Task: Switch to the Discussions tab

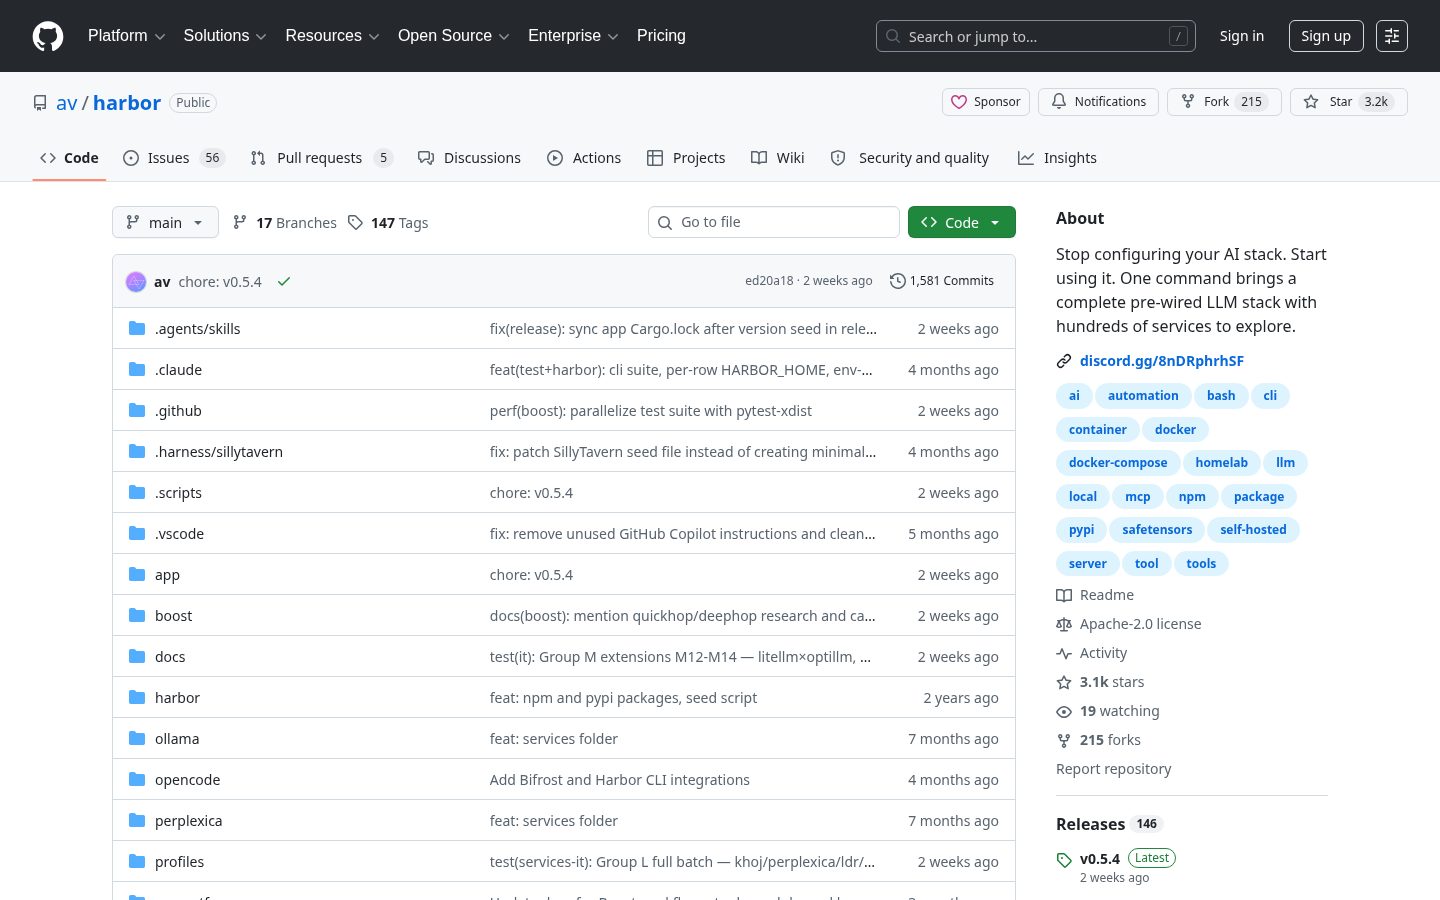Action: click(x=469, y=158)
